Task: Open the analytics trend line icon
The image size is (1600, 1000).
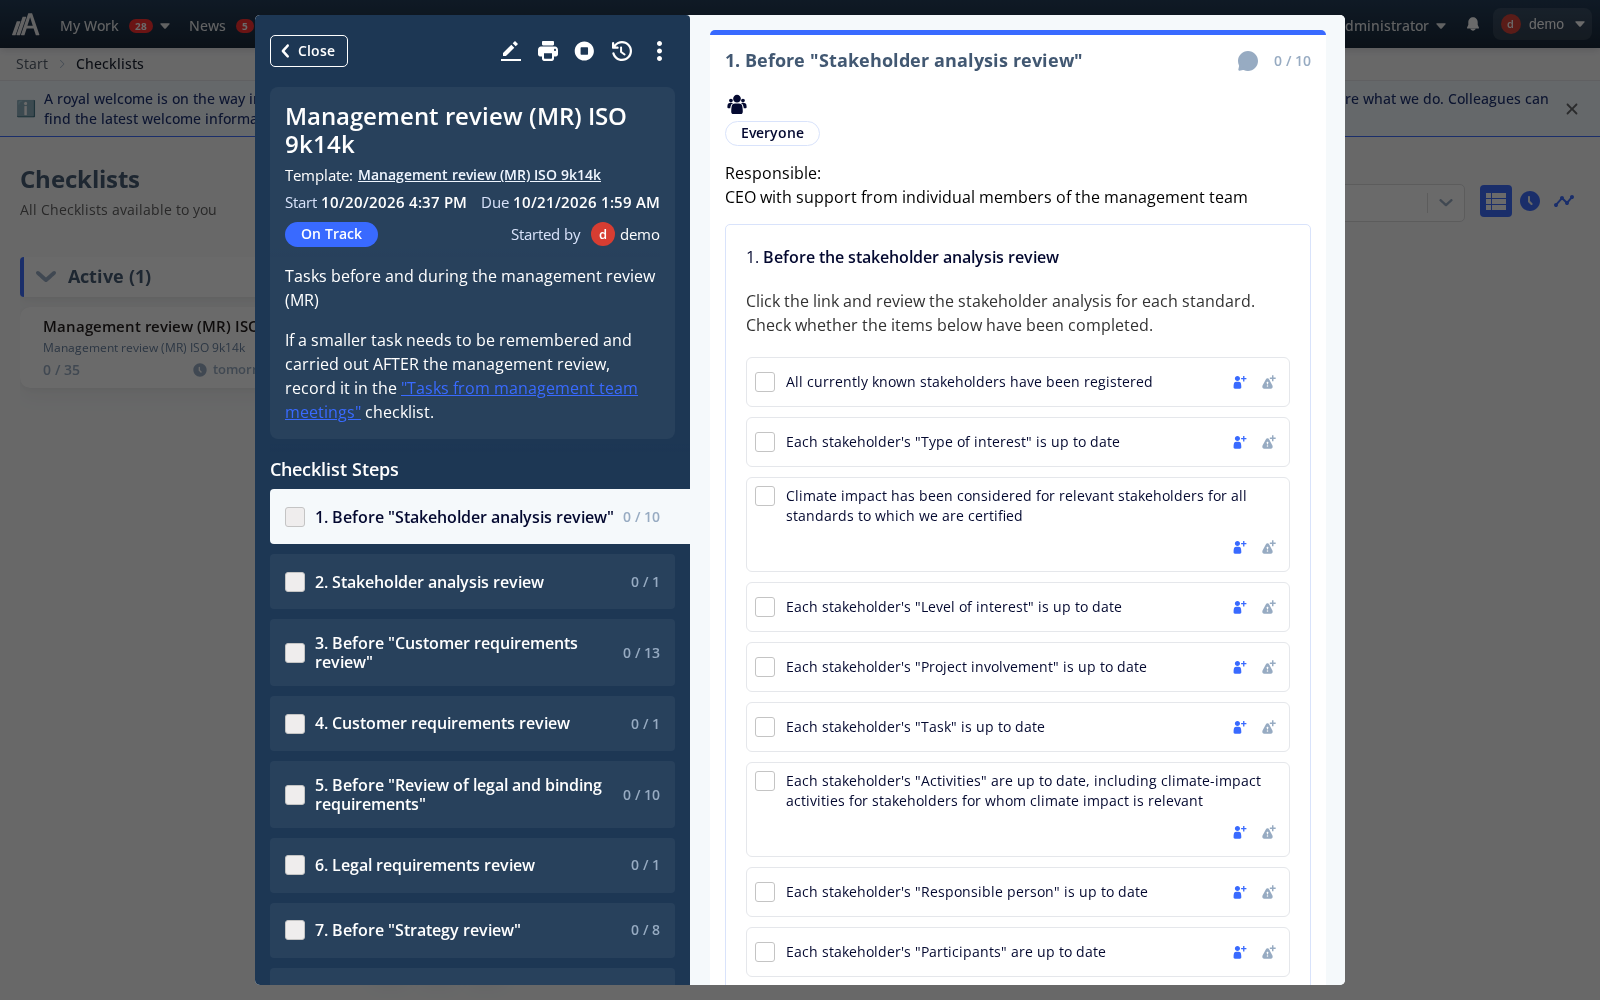Action: [1564, 202]
